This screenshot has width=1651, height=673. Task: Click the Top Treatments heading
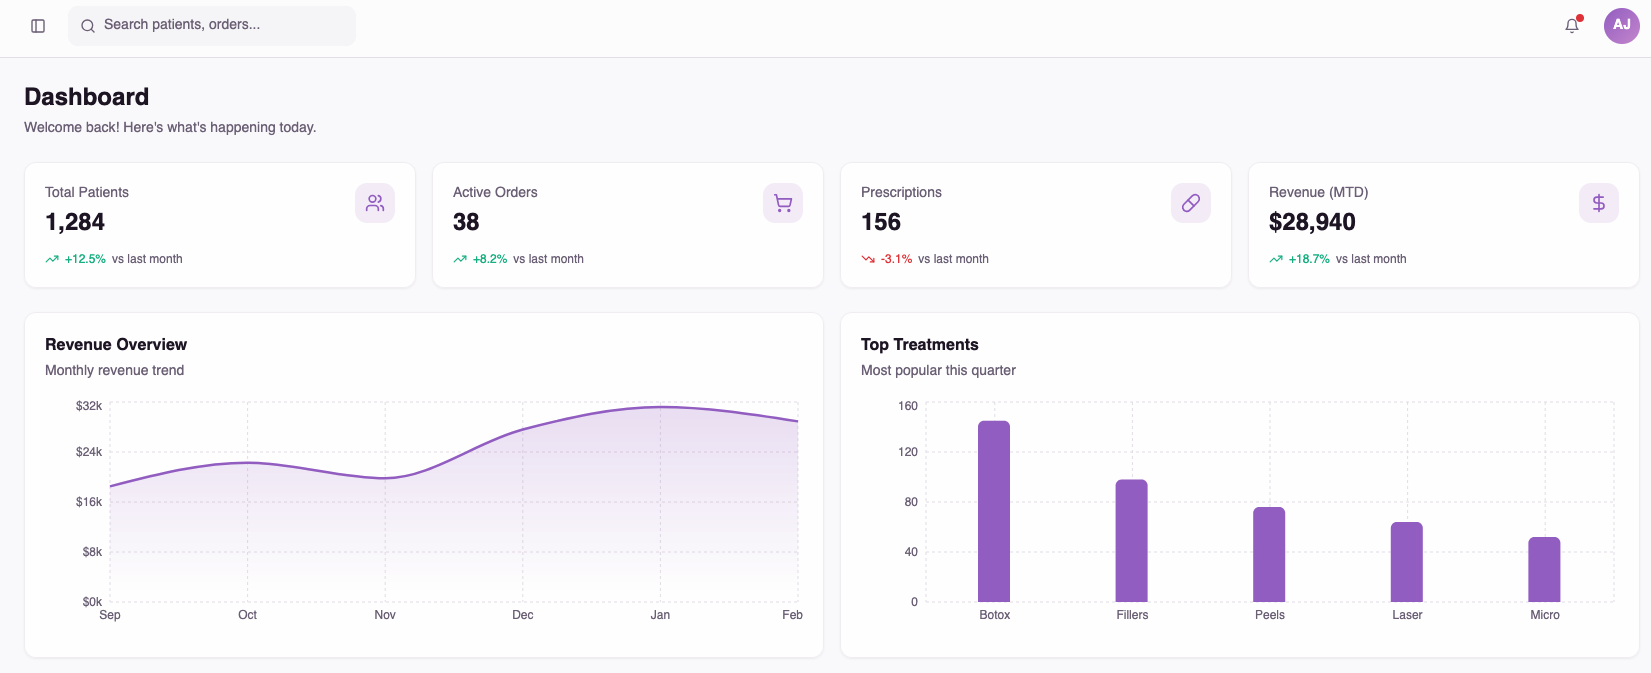pyautogui.click(x=920, y=344)
